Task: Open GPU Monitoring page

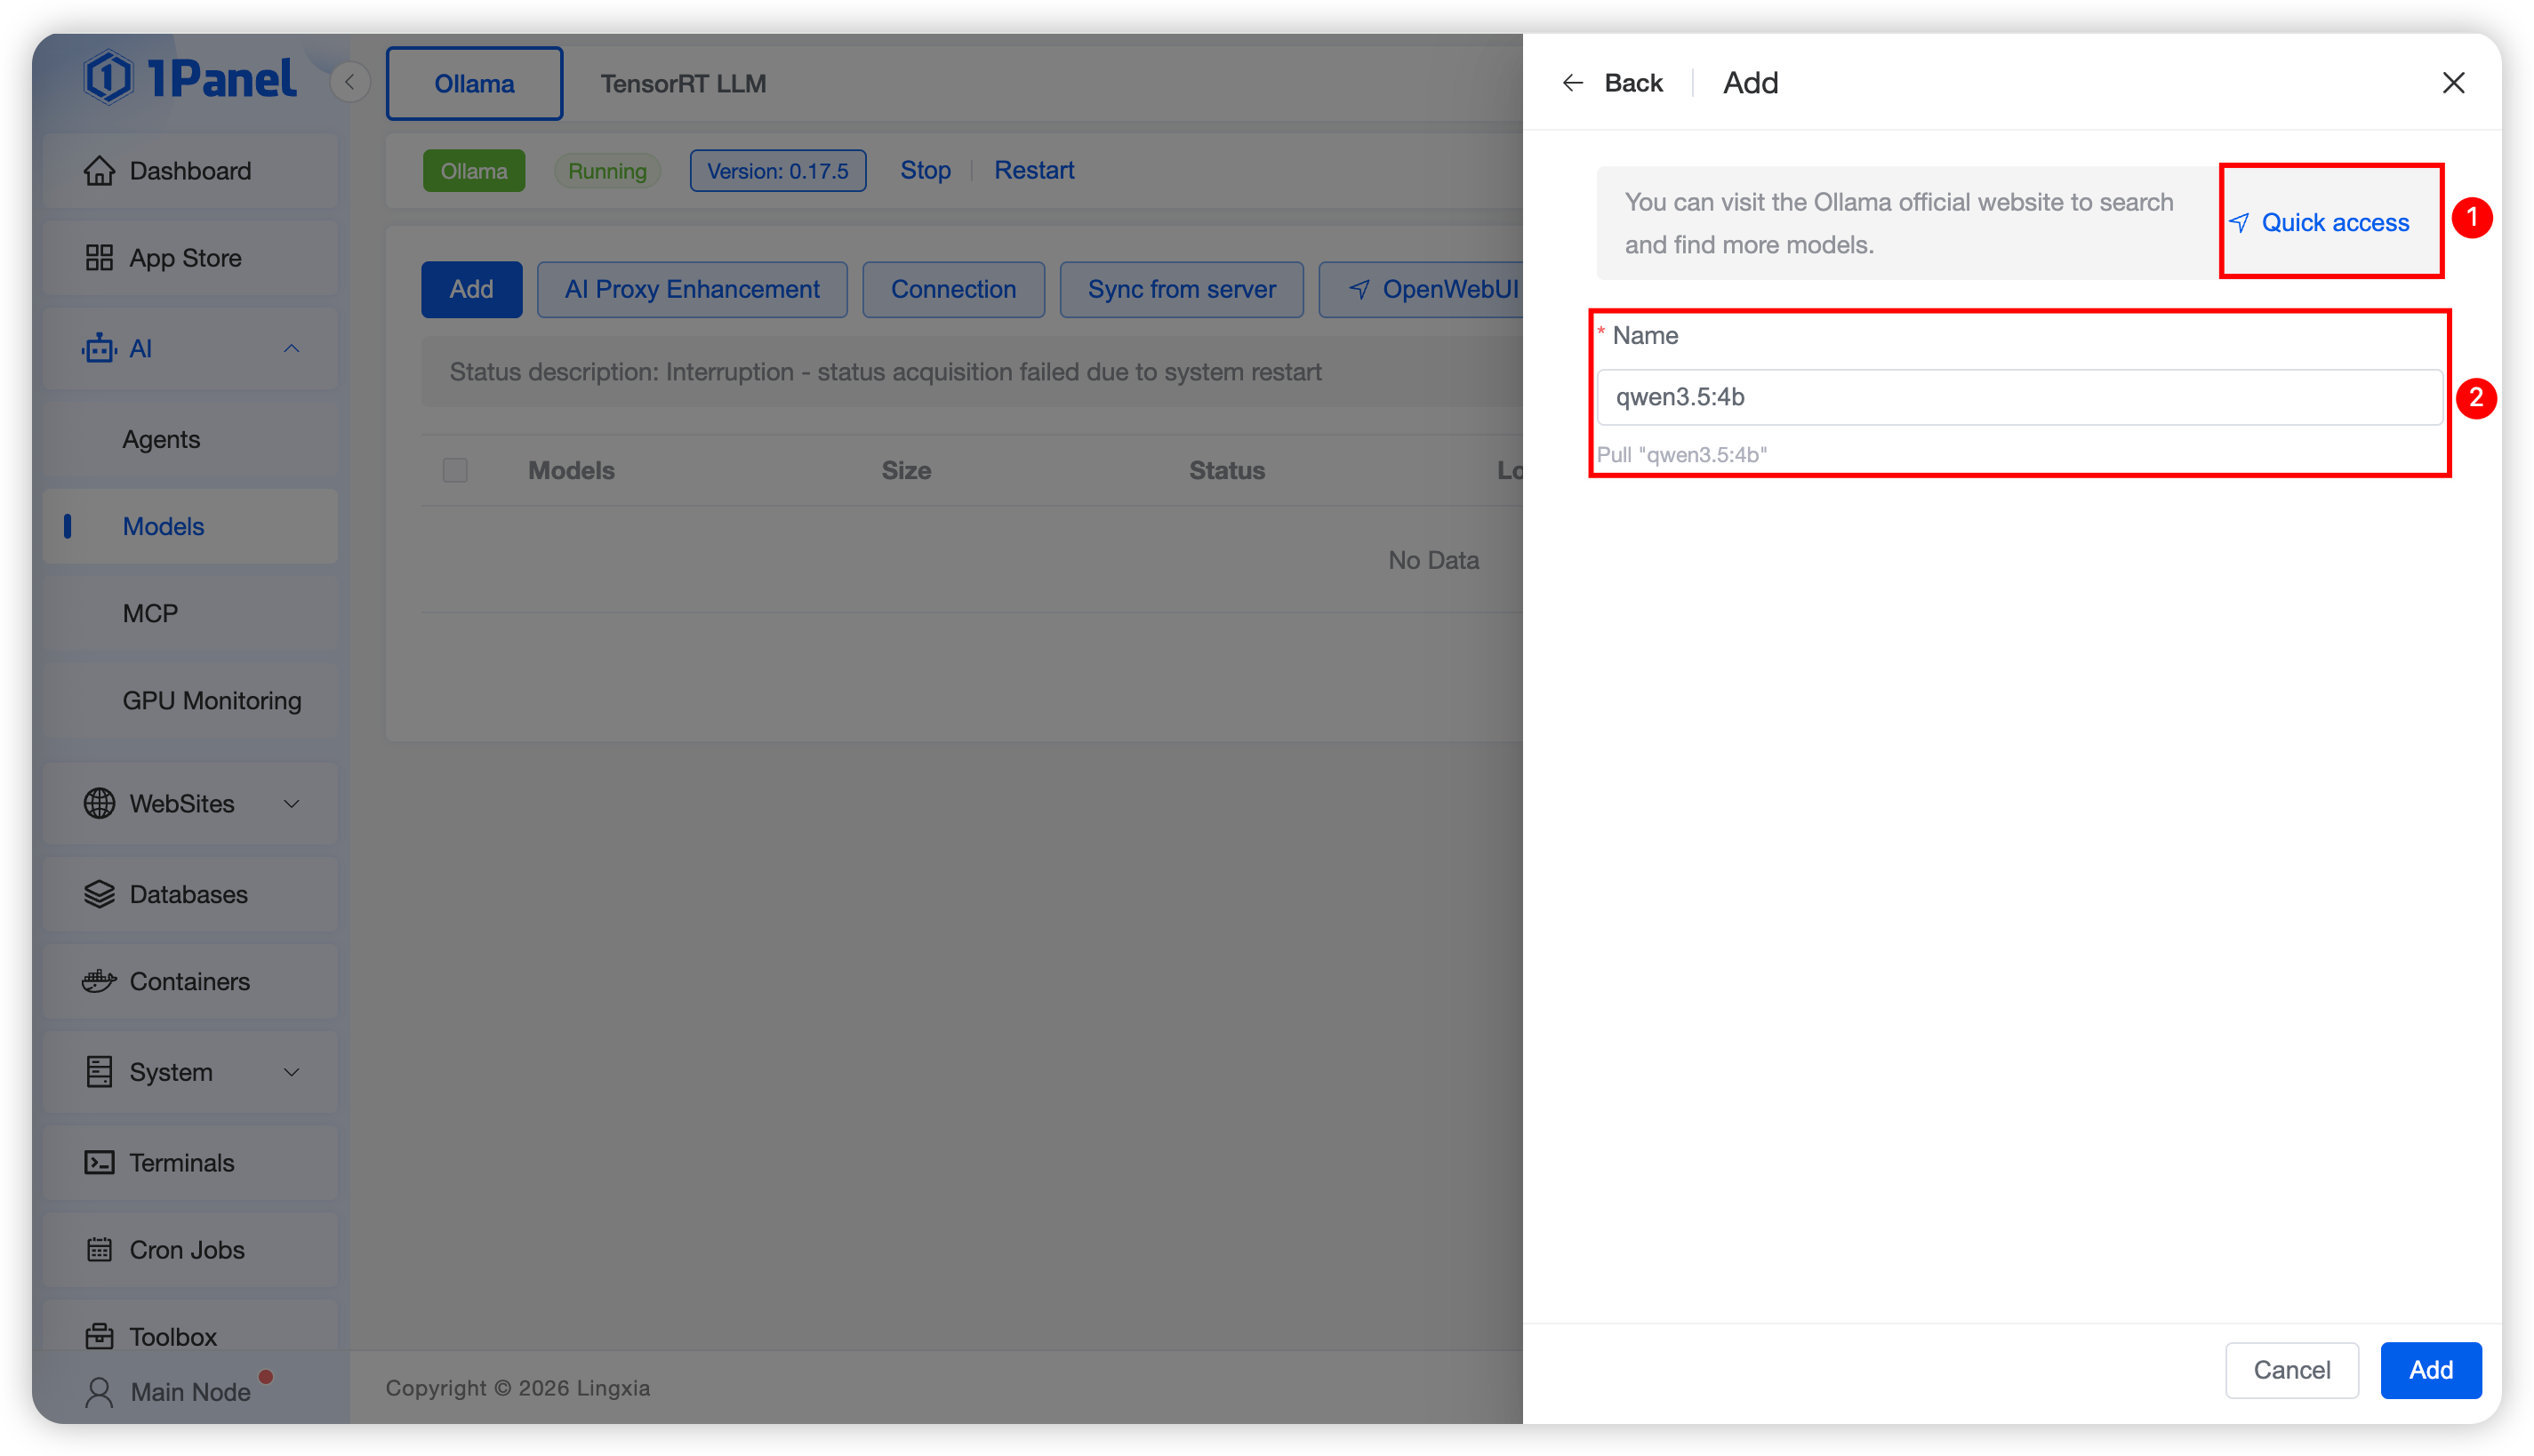Action: 211,700
